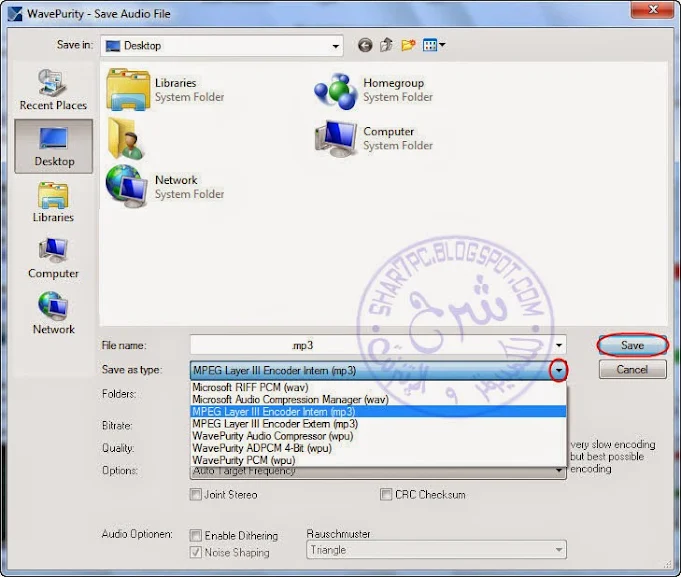
Task: Select Desktop in the places sidebar
Action: coord(54,146)
